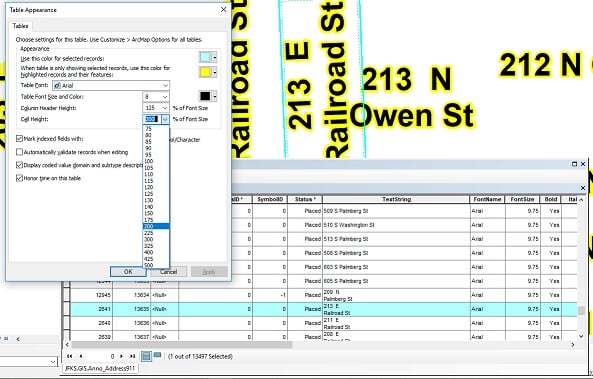
Task: Click the Bold column header
Action: click(551, 199)
